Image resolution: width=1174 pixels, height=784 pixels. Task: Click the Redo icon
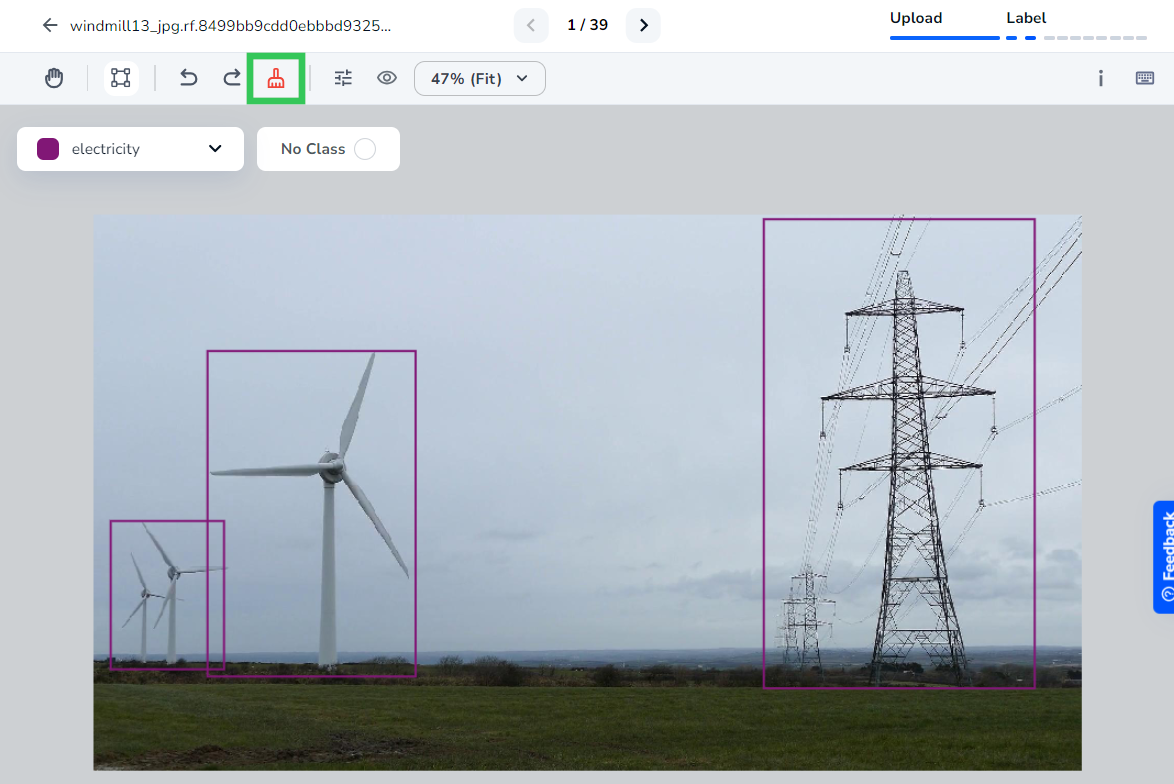[231, 77]
